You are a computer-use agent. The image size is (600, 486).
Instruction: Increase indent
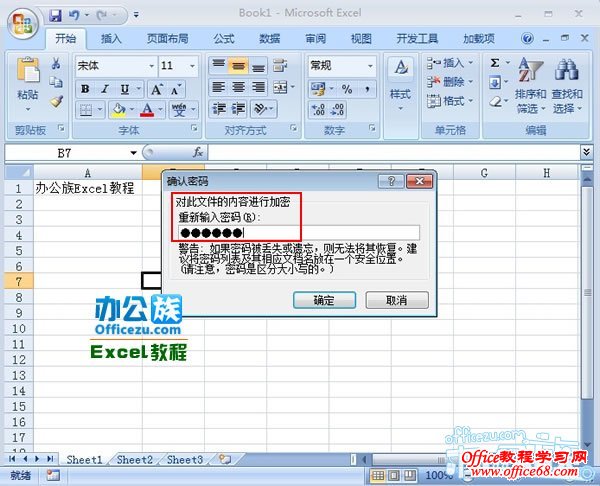238,109
